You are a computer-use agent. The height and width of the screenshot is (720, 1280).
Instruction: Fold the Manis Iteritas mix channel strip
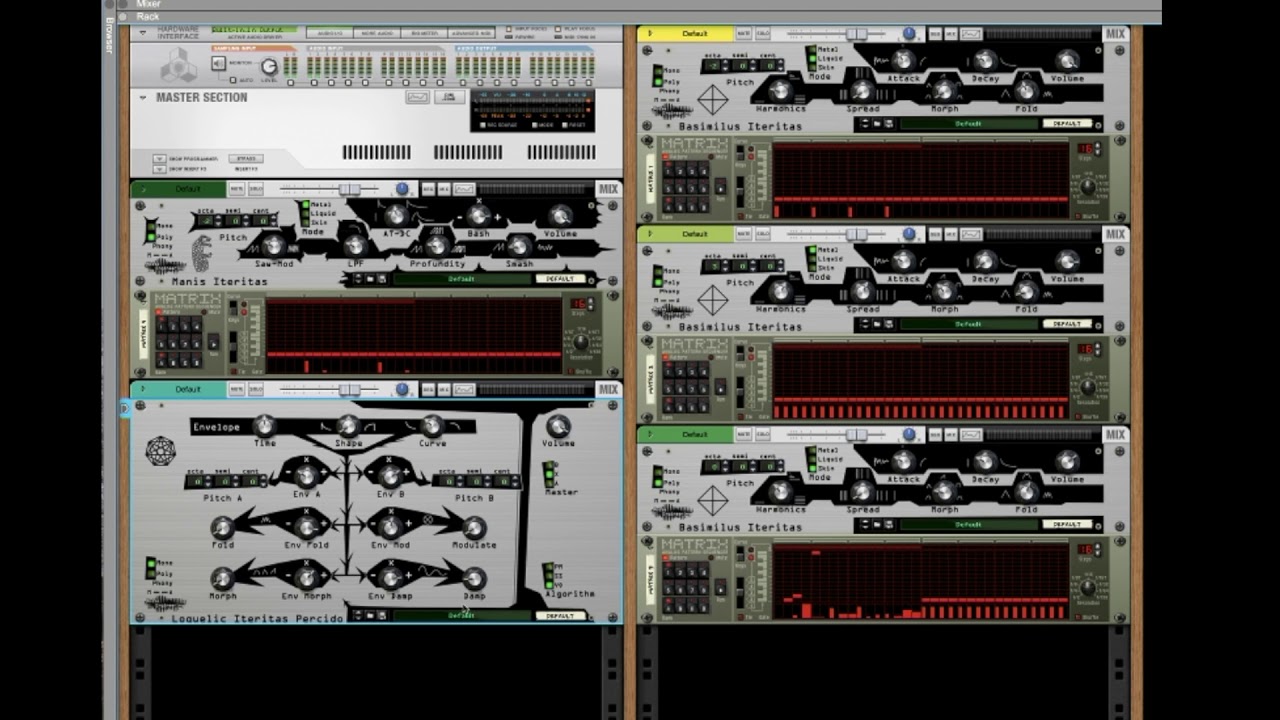143,189
